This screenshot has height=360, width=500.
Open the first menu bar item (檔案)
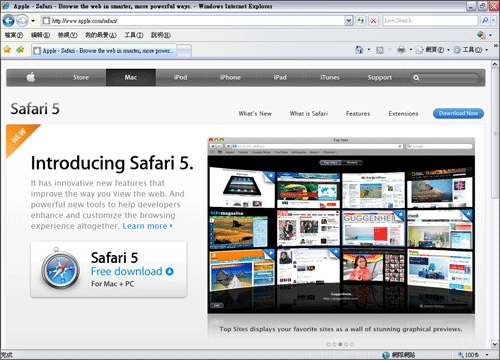click(14, 35)
